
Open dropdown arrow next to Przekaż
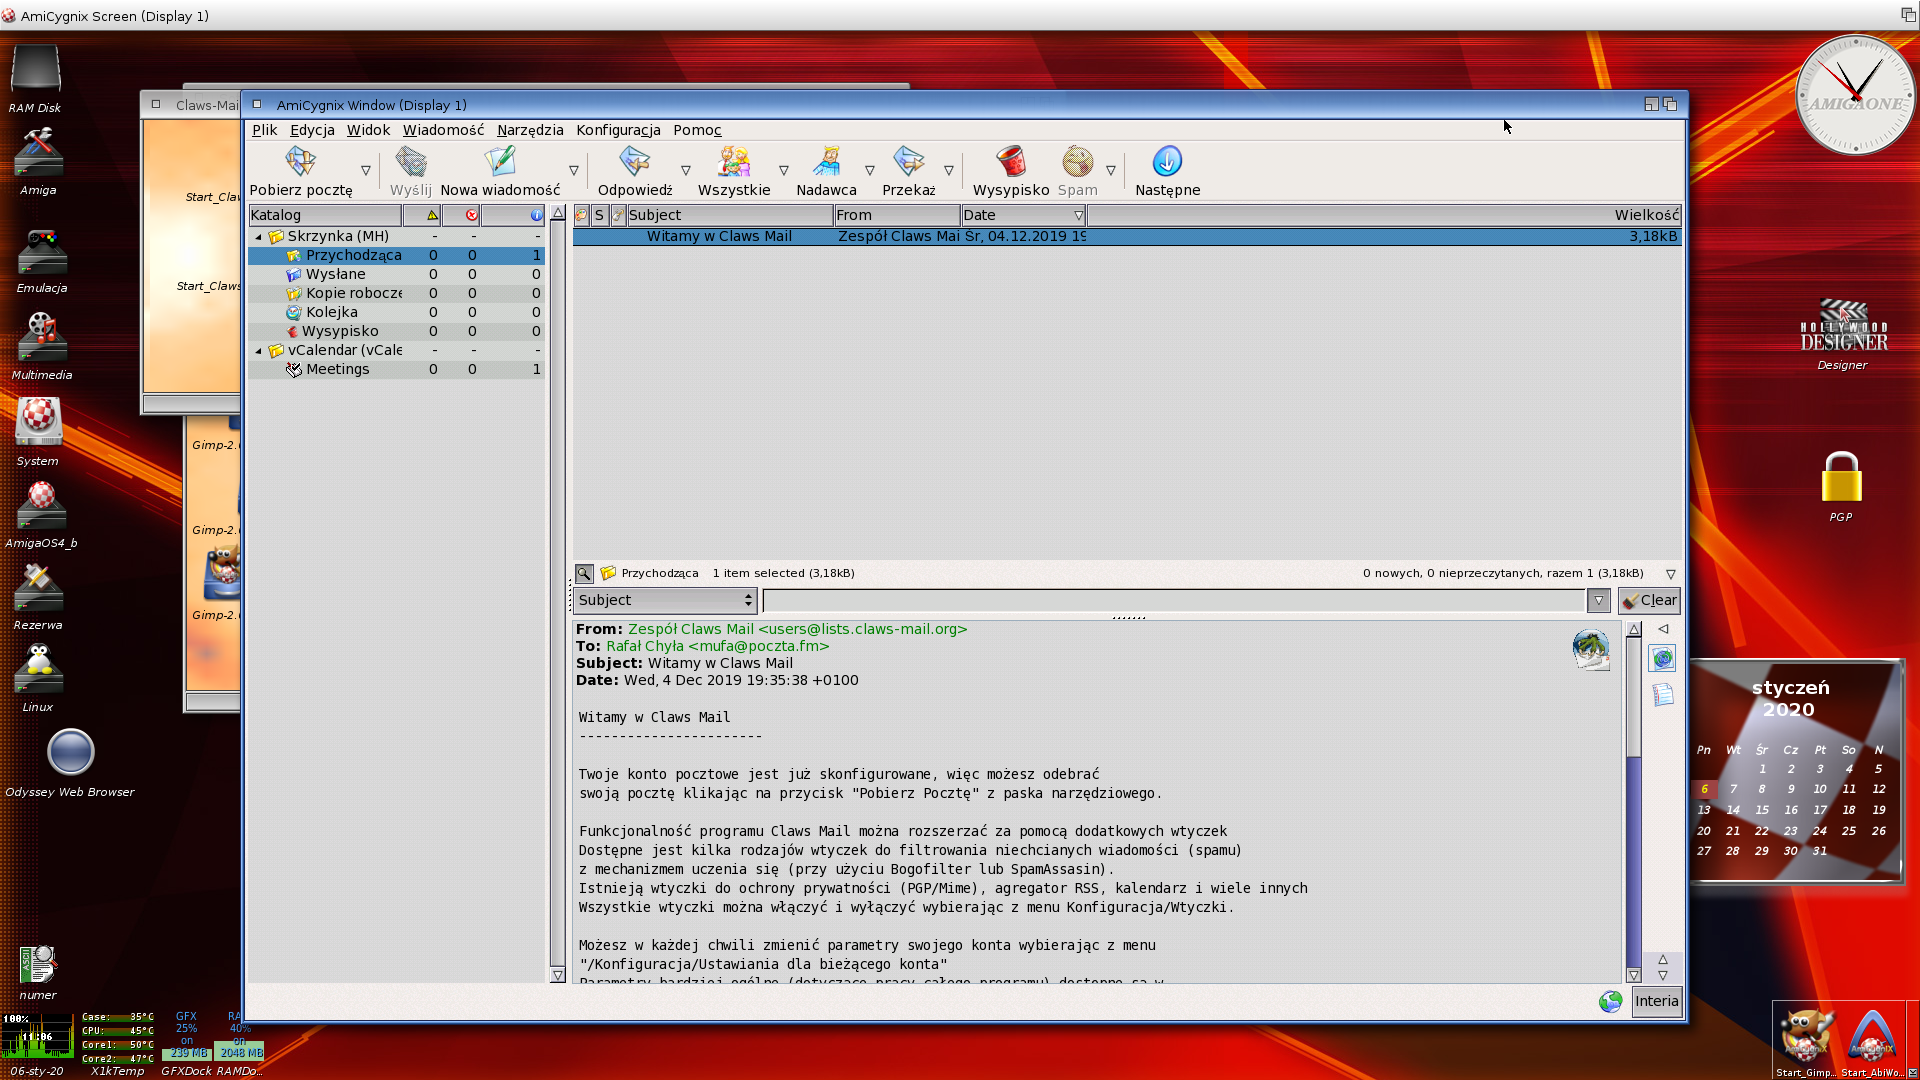[949, 171]
